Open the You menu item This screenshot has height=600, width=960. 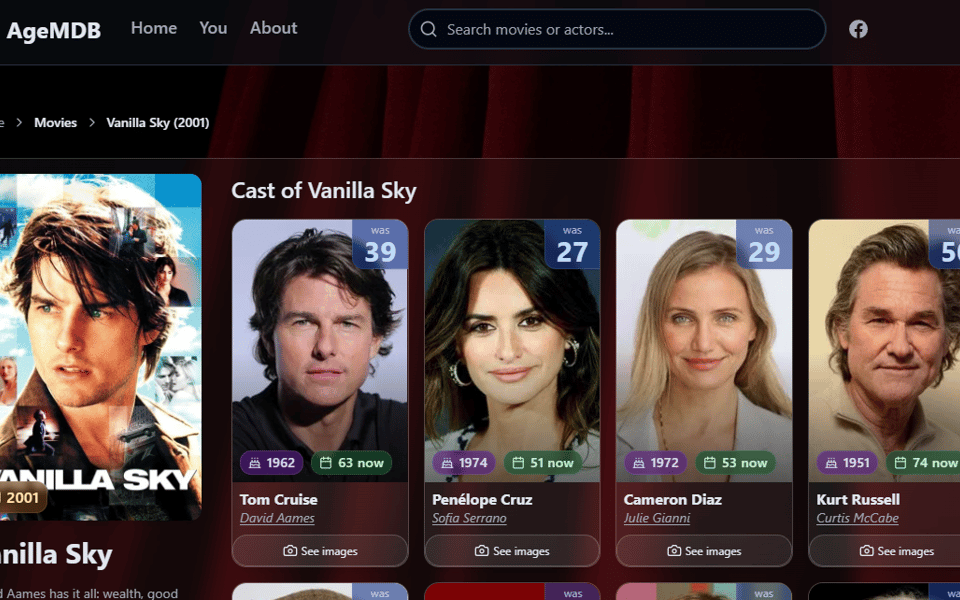[213, 28]
